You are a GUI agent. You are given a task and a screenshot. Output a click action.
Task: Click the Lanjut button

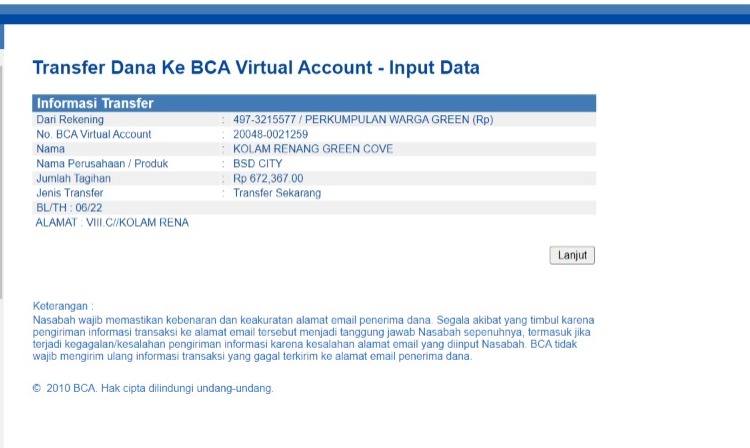[x=572, y=255]
